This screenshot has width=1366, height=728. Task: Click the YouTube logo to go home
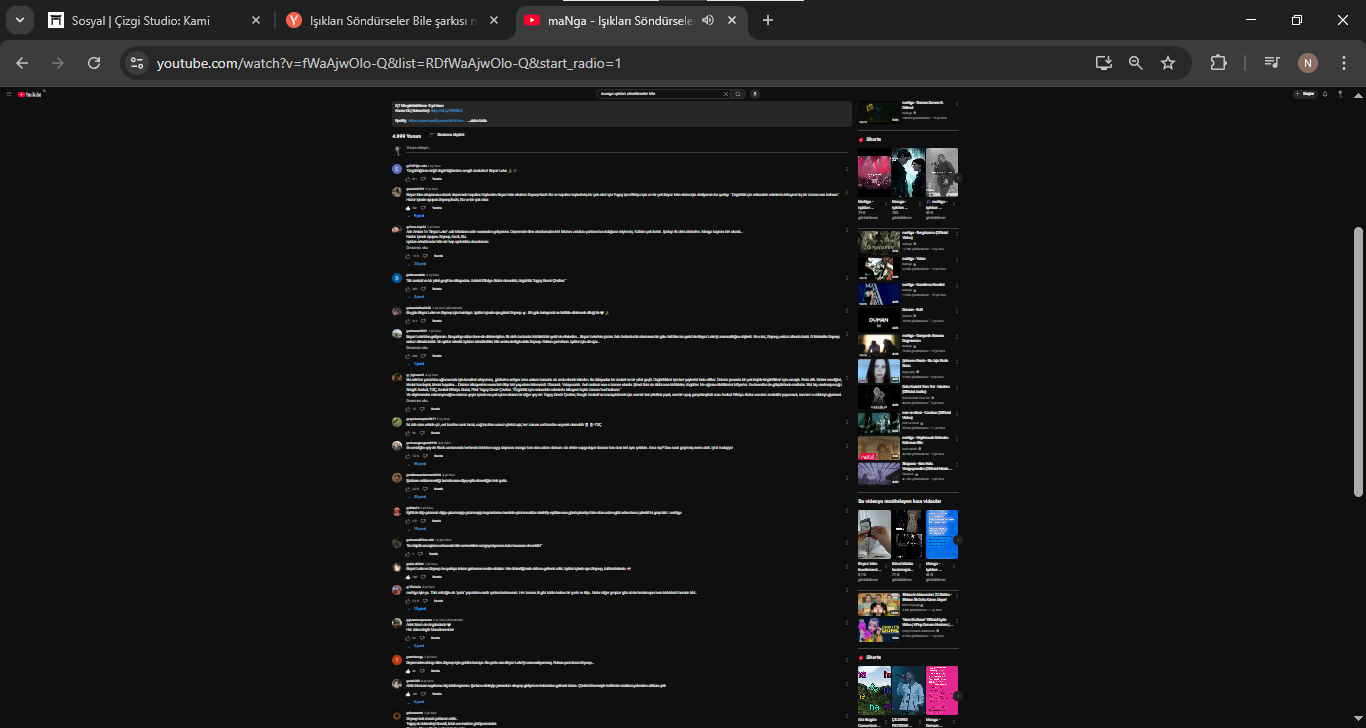[30, 94]
